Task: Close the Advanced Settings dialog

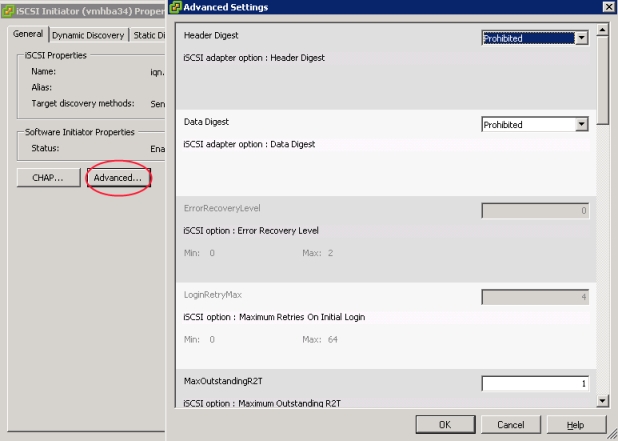Action: point(608,7)
